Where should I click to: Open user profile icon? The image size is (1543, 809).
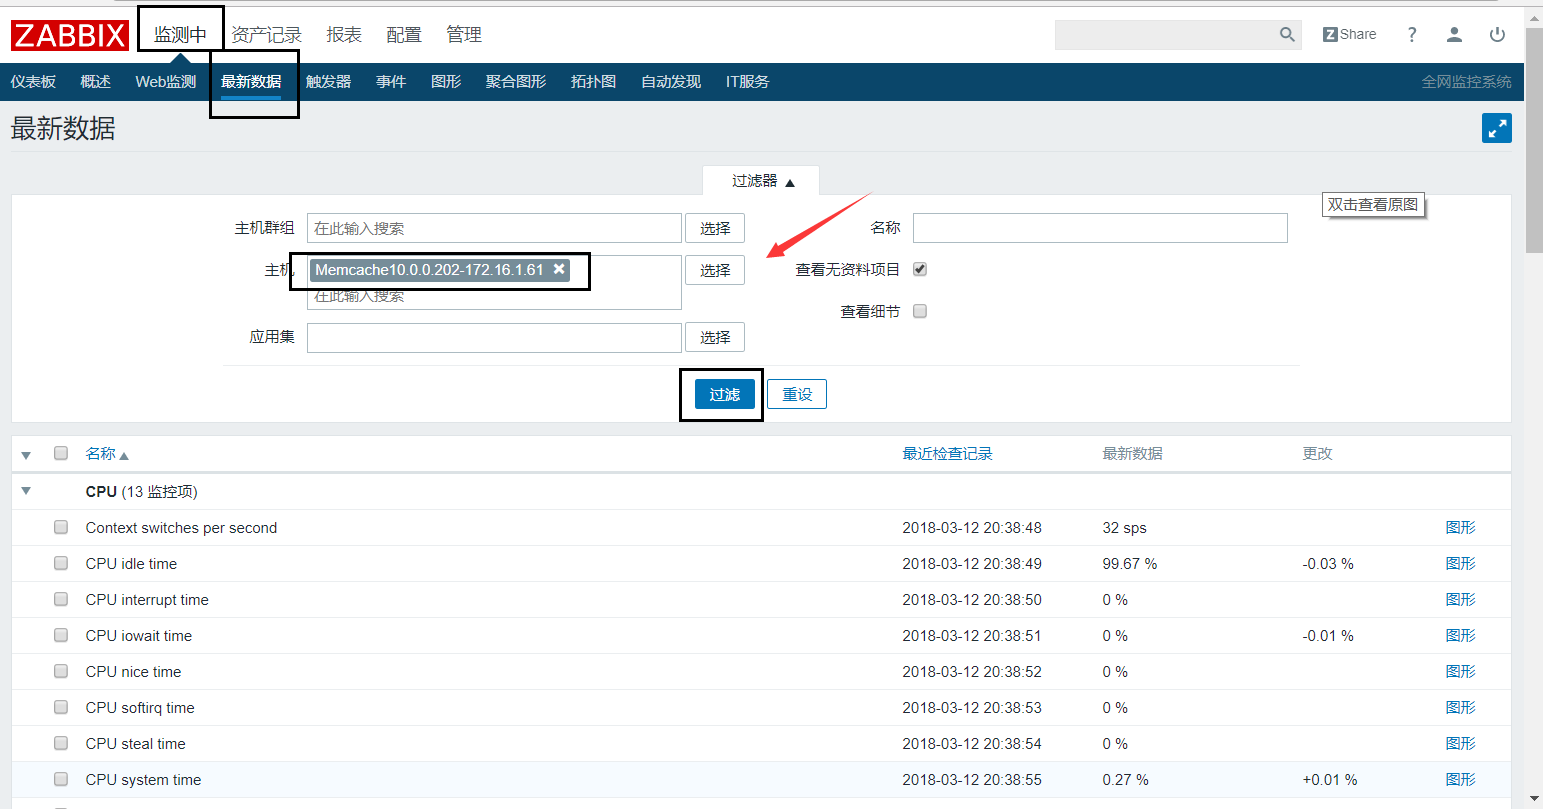pyautogui.click(x=1454, y=35)
